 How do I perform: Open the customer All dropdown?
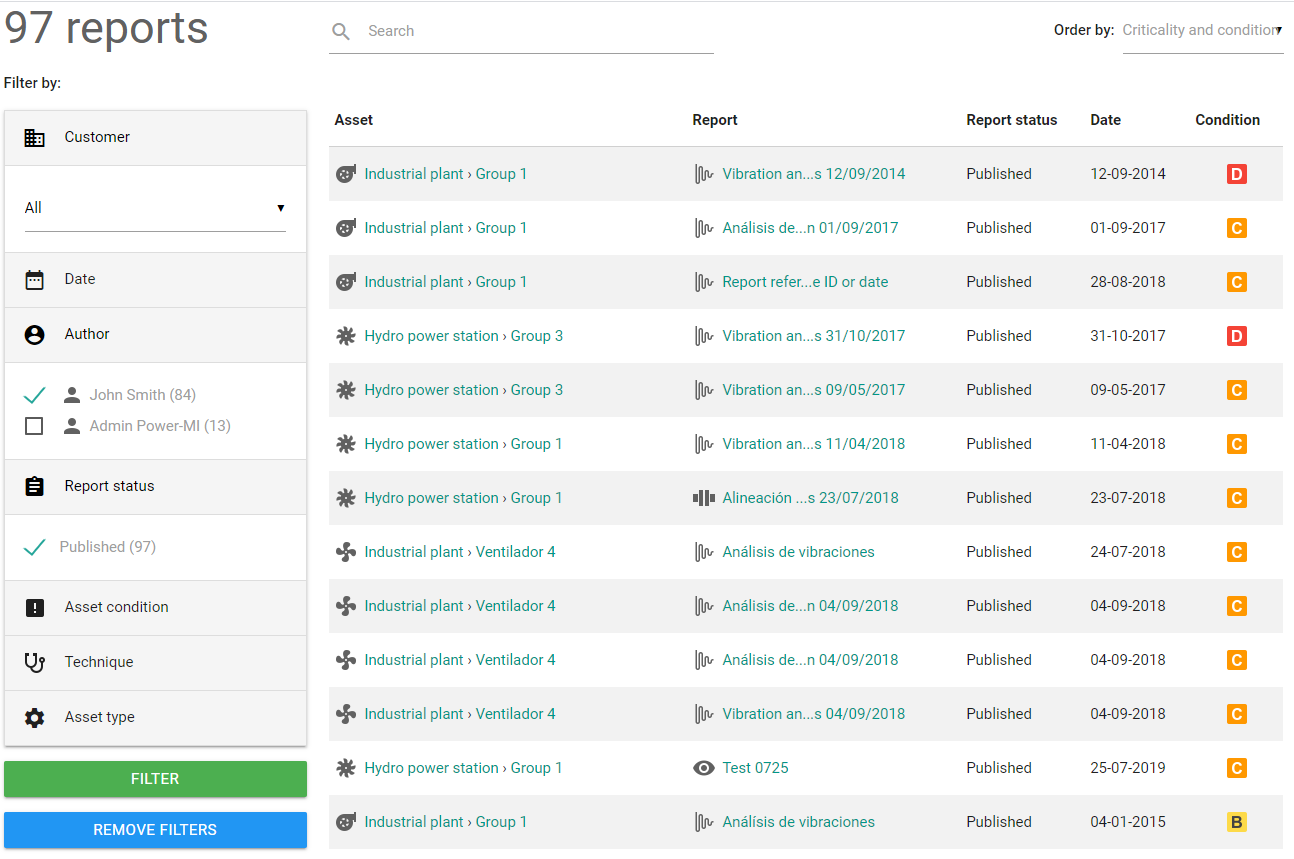[x=155, y=208]
